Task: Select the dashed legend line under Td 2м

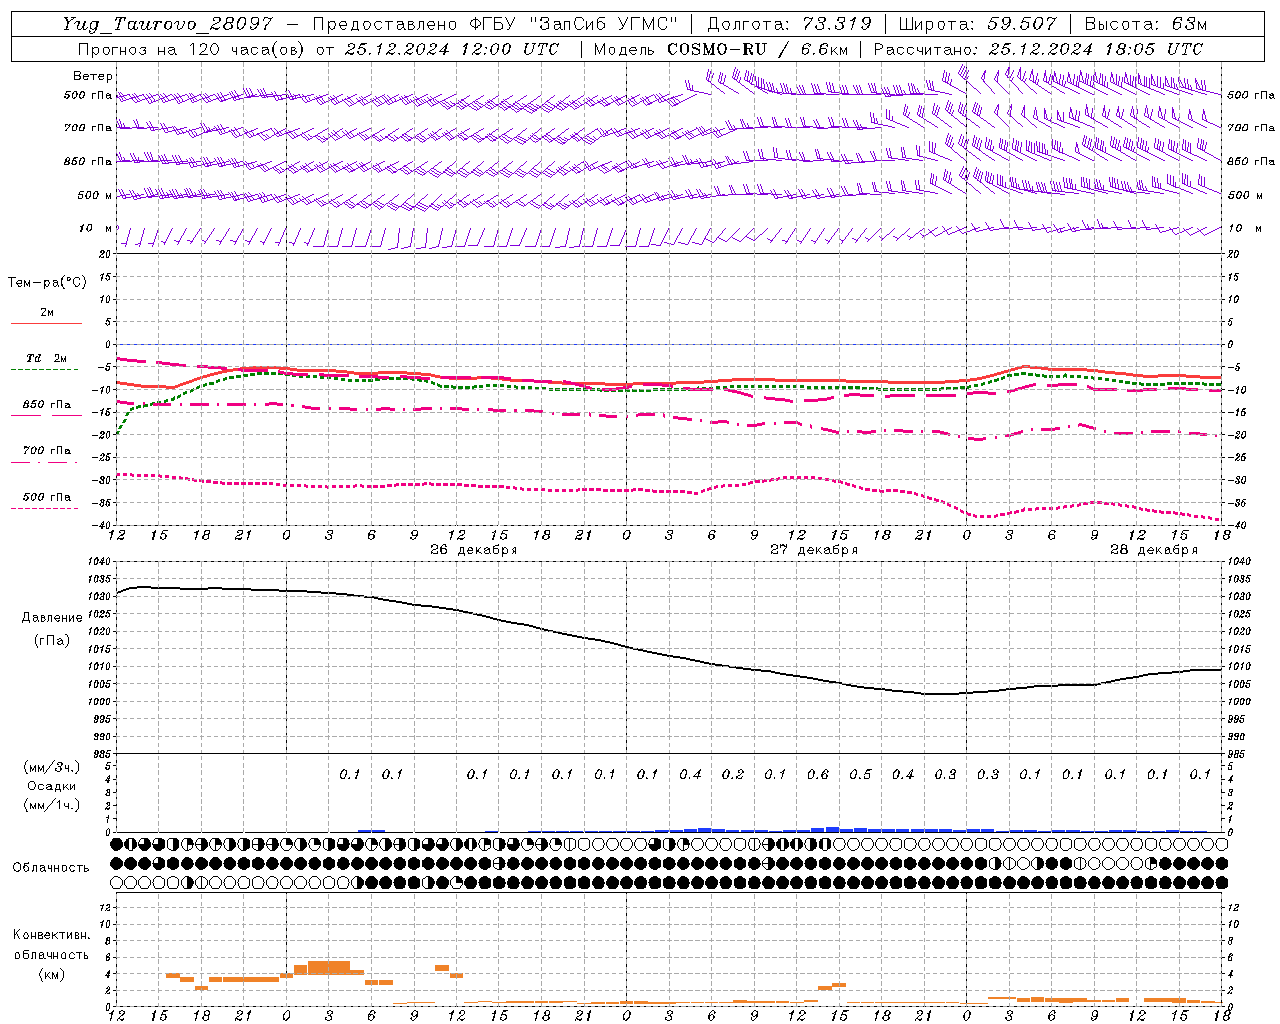Action: coord(44,369)
